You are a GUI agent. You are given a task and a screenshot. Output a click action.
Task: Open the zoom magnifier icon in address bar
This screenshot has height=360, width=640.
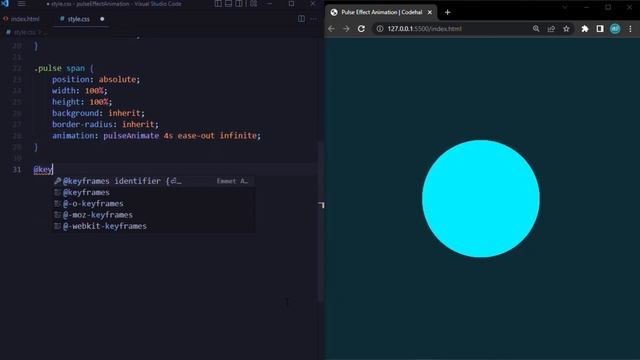click(x=536, y=29)
